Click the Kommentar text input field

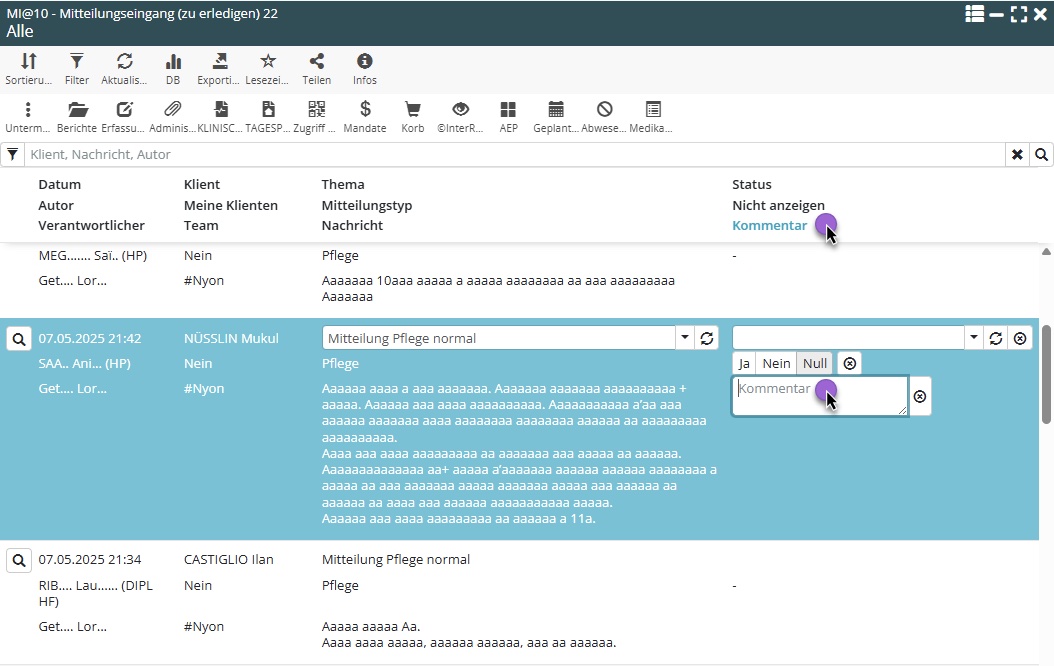(818, 396)
